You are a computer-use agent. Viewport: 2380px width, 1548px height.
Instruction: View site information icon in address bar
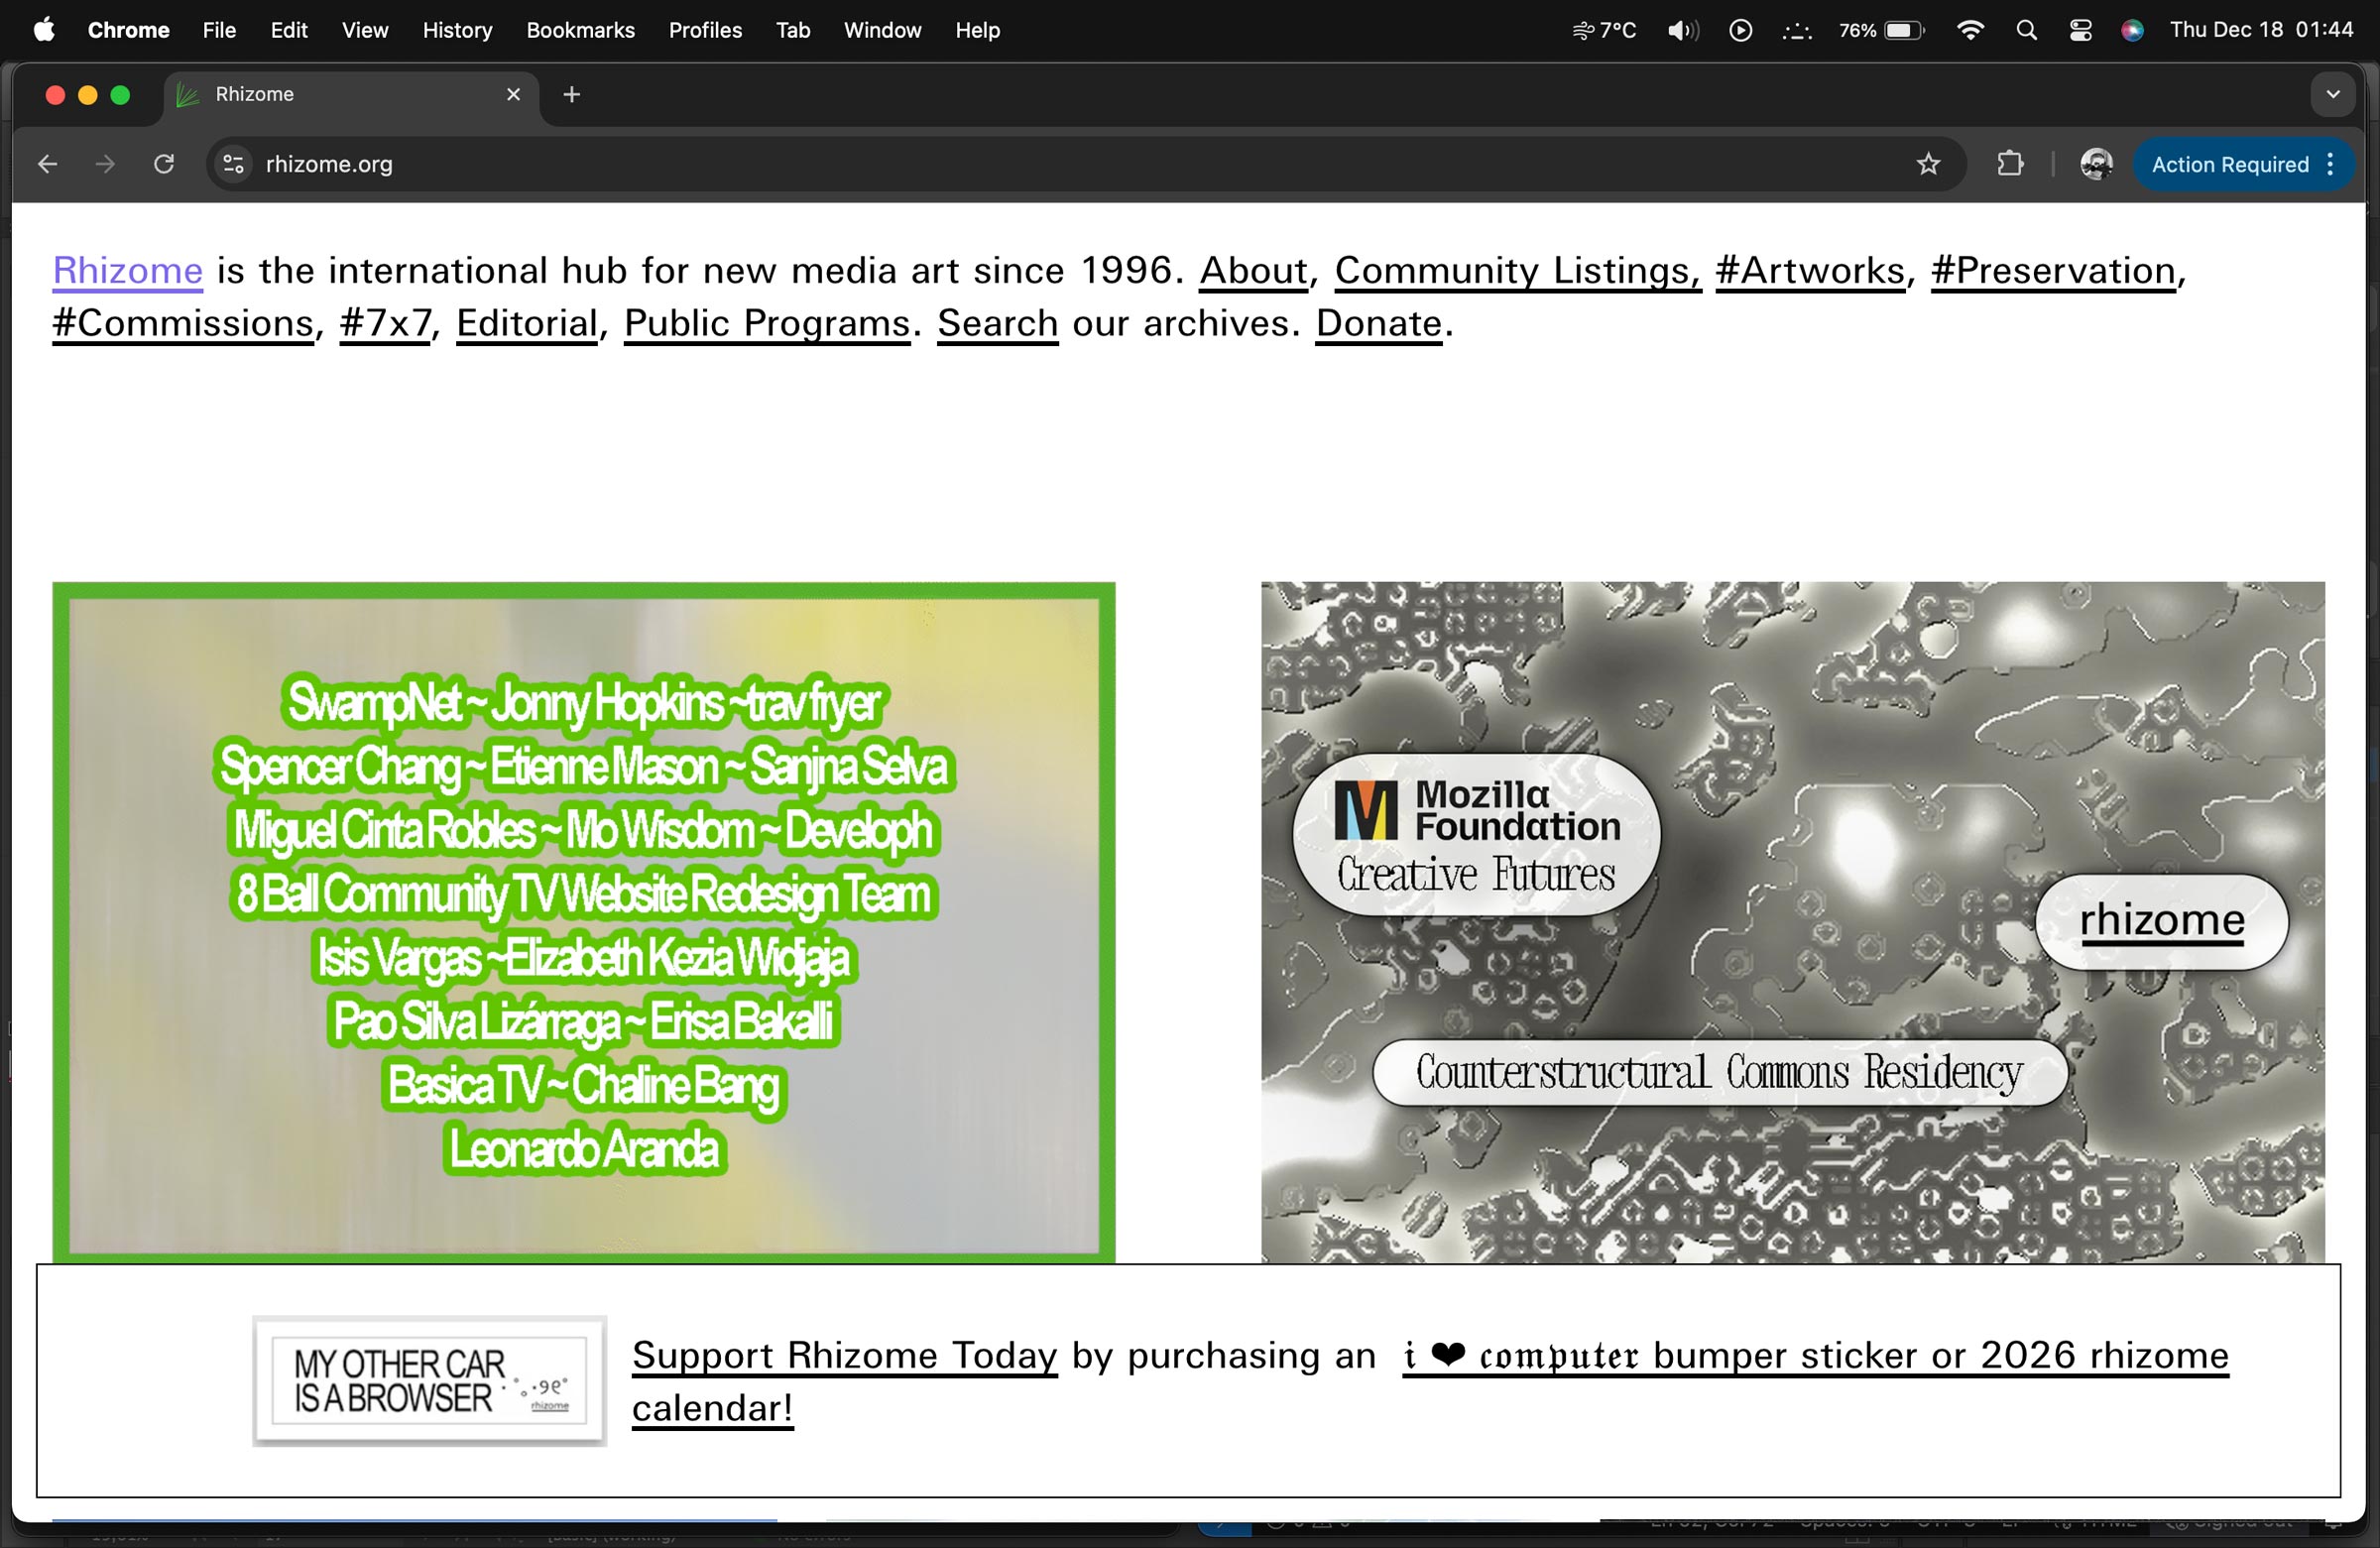click(x=233, y=164)
